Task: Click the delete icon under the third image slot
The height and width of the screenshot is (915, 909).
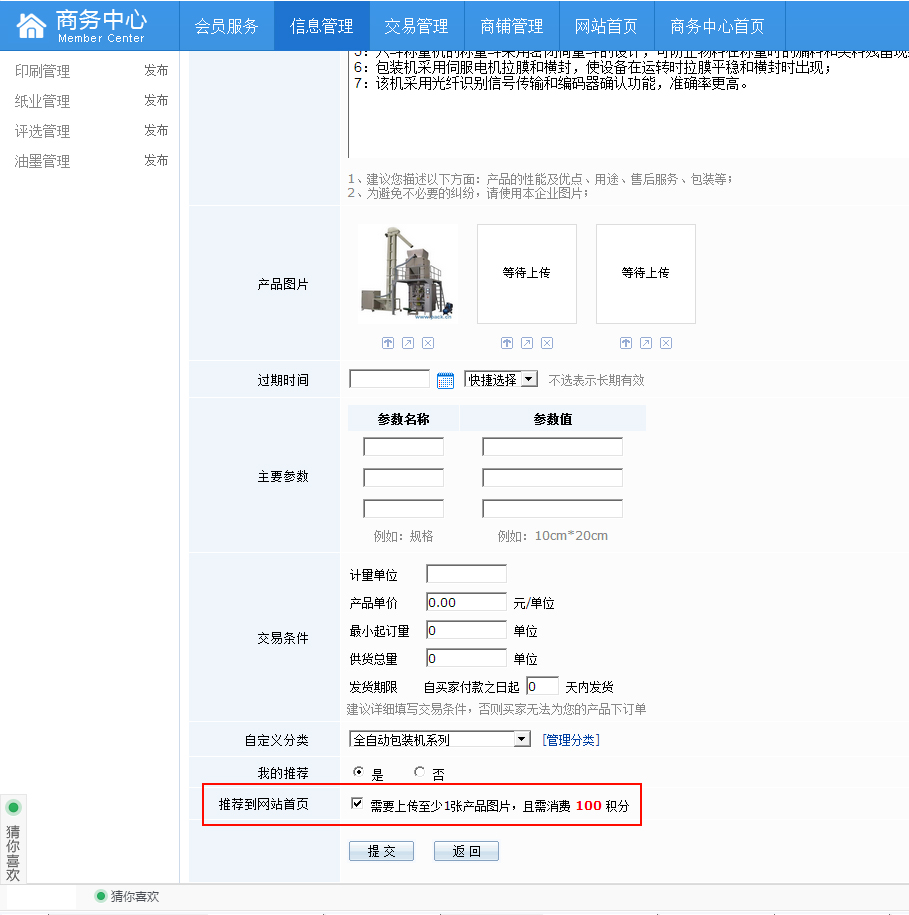Action: coord(666,343)
